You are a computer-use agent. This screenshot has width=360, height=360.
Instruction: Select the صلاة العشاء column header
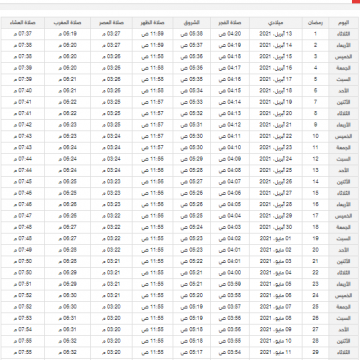(x=23, y=23)
